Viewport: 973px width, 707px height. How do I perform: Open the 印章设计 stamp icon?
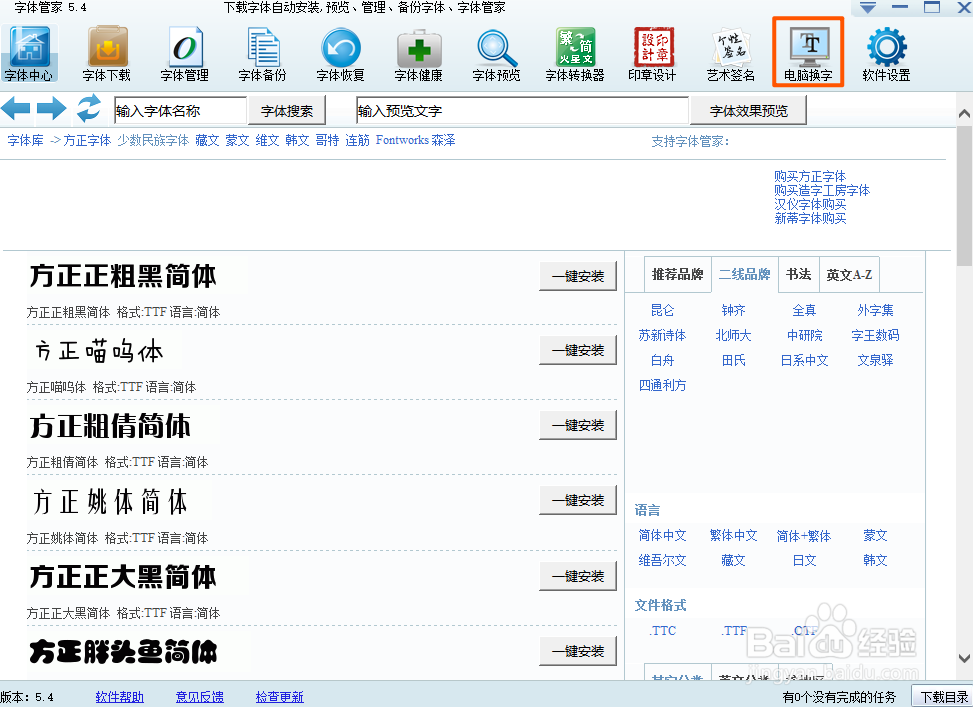pyautogui.click(x=653, y=55)
